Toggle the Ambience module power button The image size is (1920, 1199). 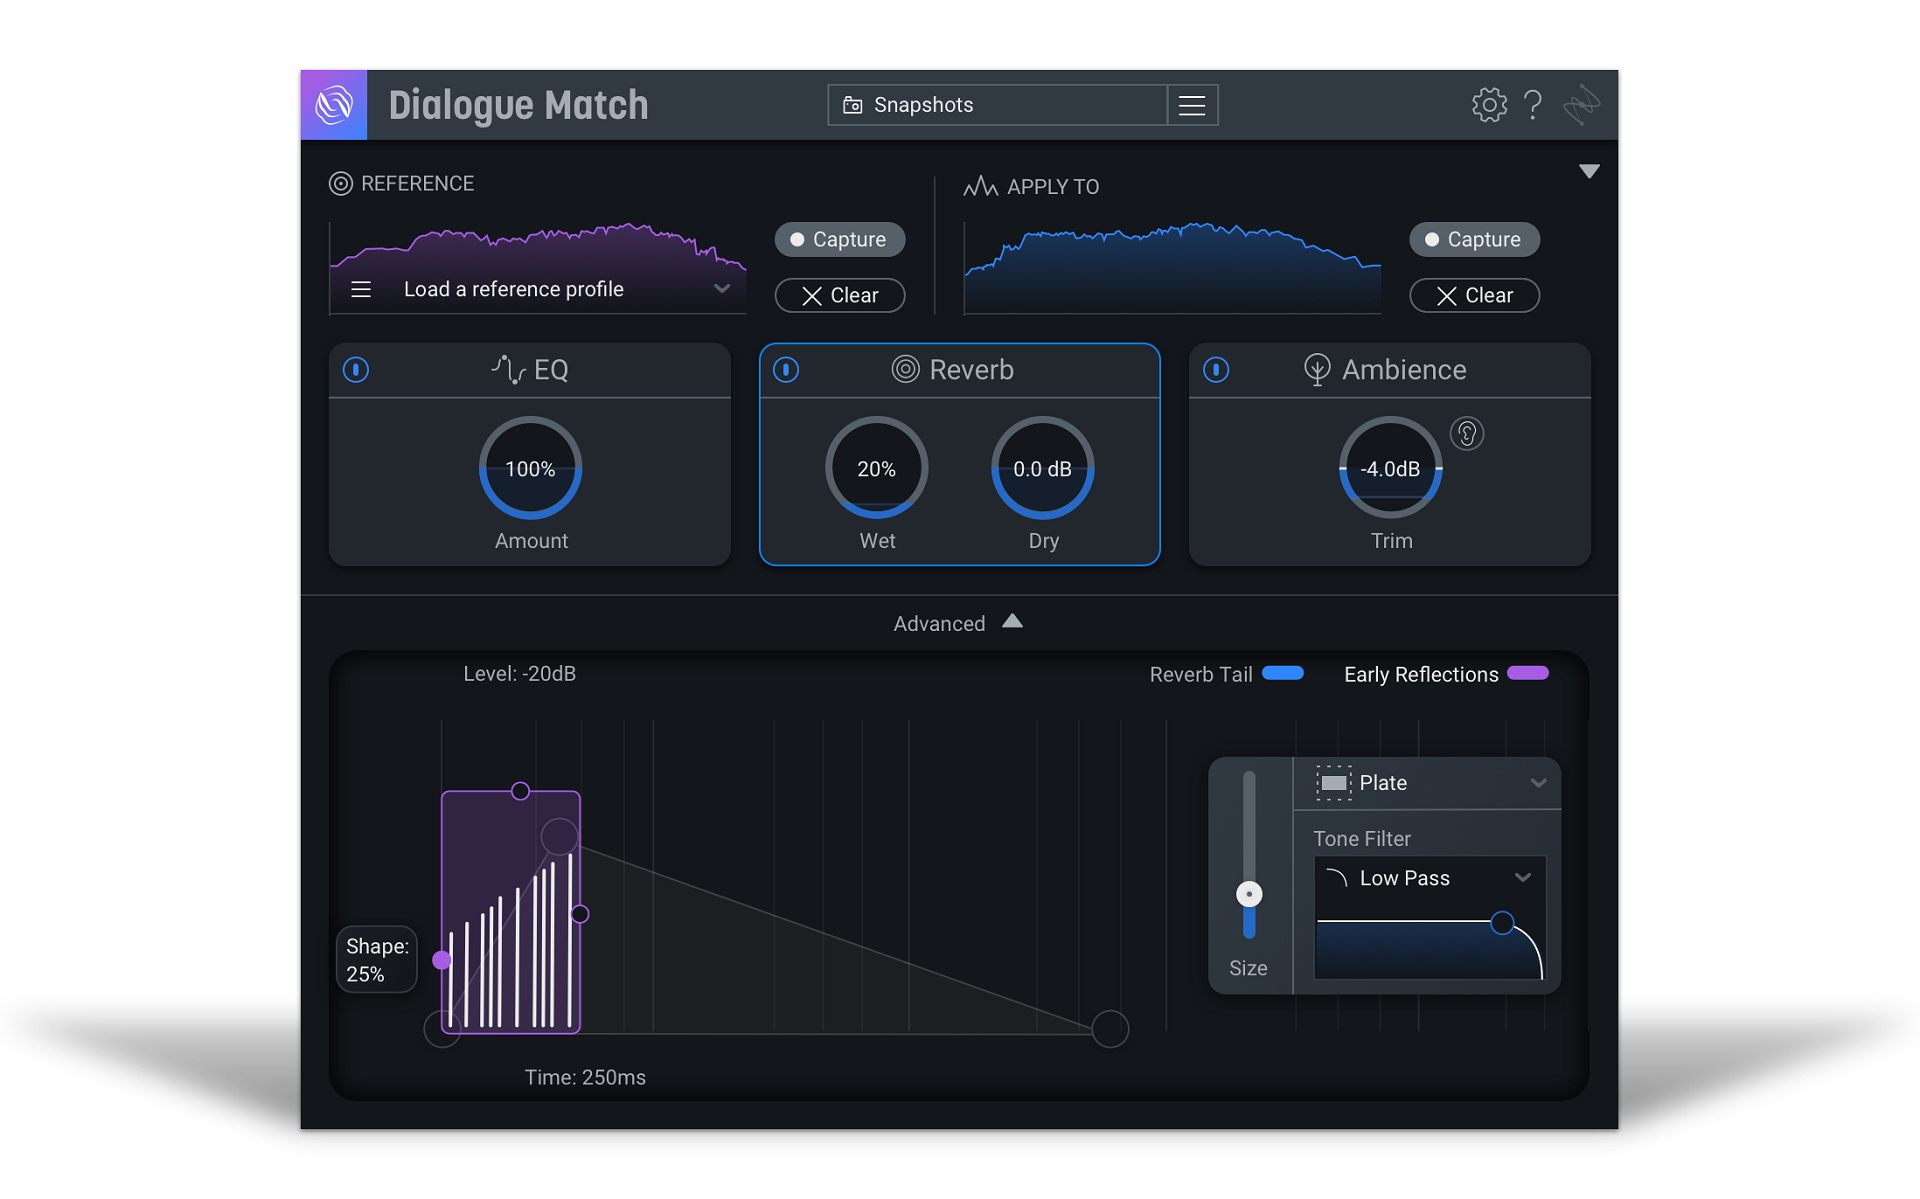[1216, 370]
